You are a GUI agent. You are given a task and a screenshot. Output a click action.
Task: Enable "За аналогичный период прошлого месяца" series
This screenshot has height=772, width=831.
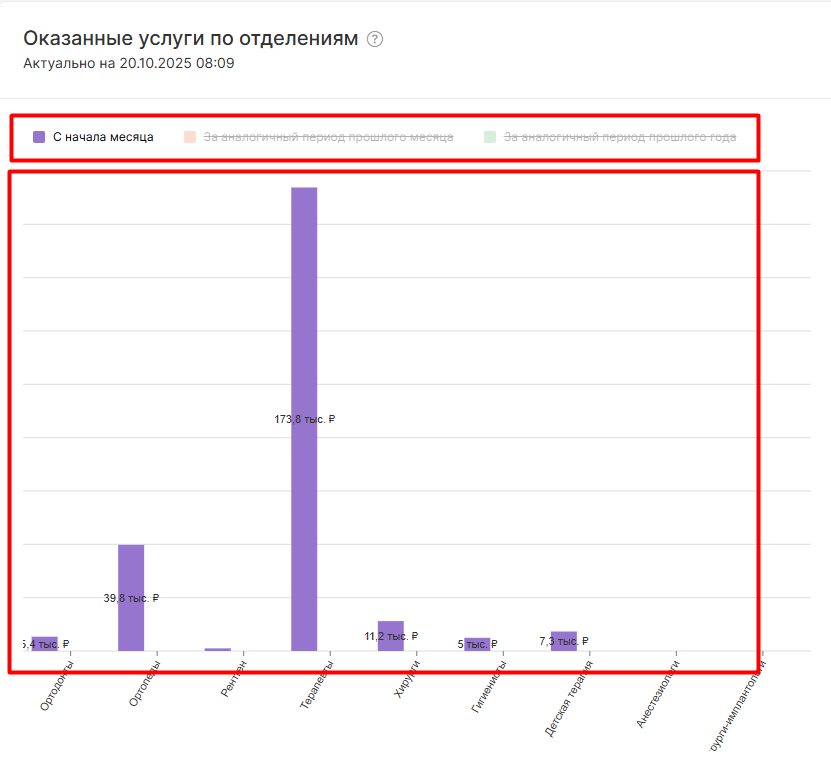[328, 137]
